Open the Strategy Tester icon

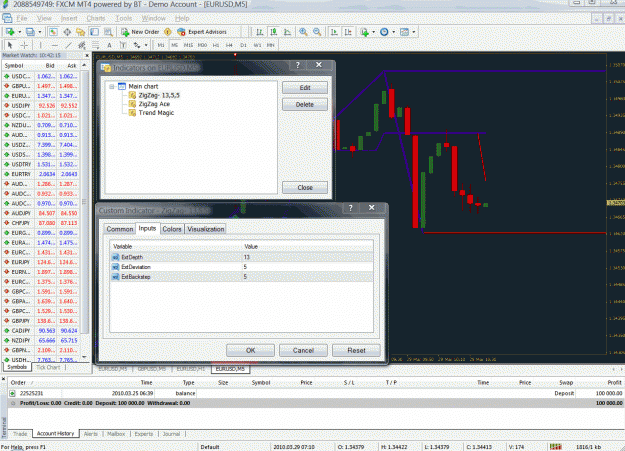point(108,32)
